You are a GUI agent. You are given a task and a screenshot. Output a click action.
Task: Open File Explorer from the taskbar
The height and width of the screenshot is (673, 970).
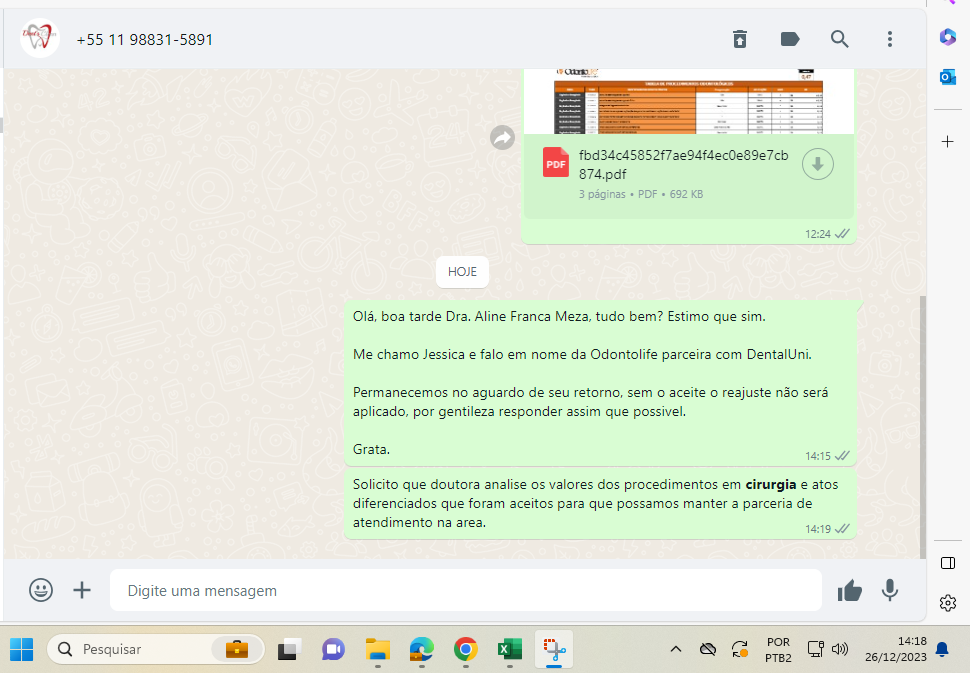377,649
